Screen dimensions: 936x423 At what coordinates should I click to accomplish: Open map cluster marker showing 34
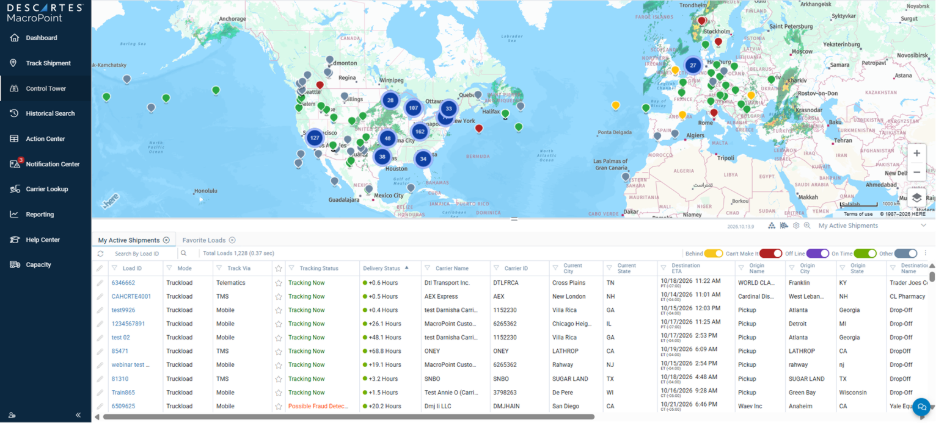pos(423,159)
